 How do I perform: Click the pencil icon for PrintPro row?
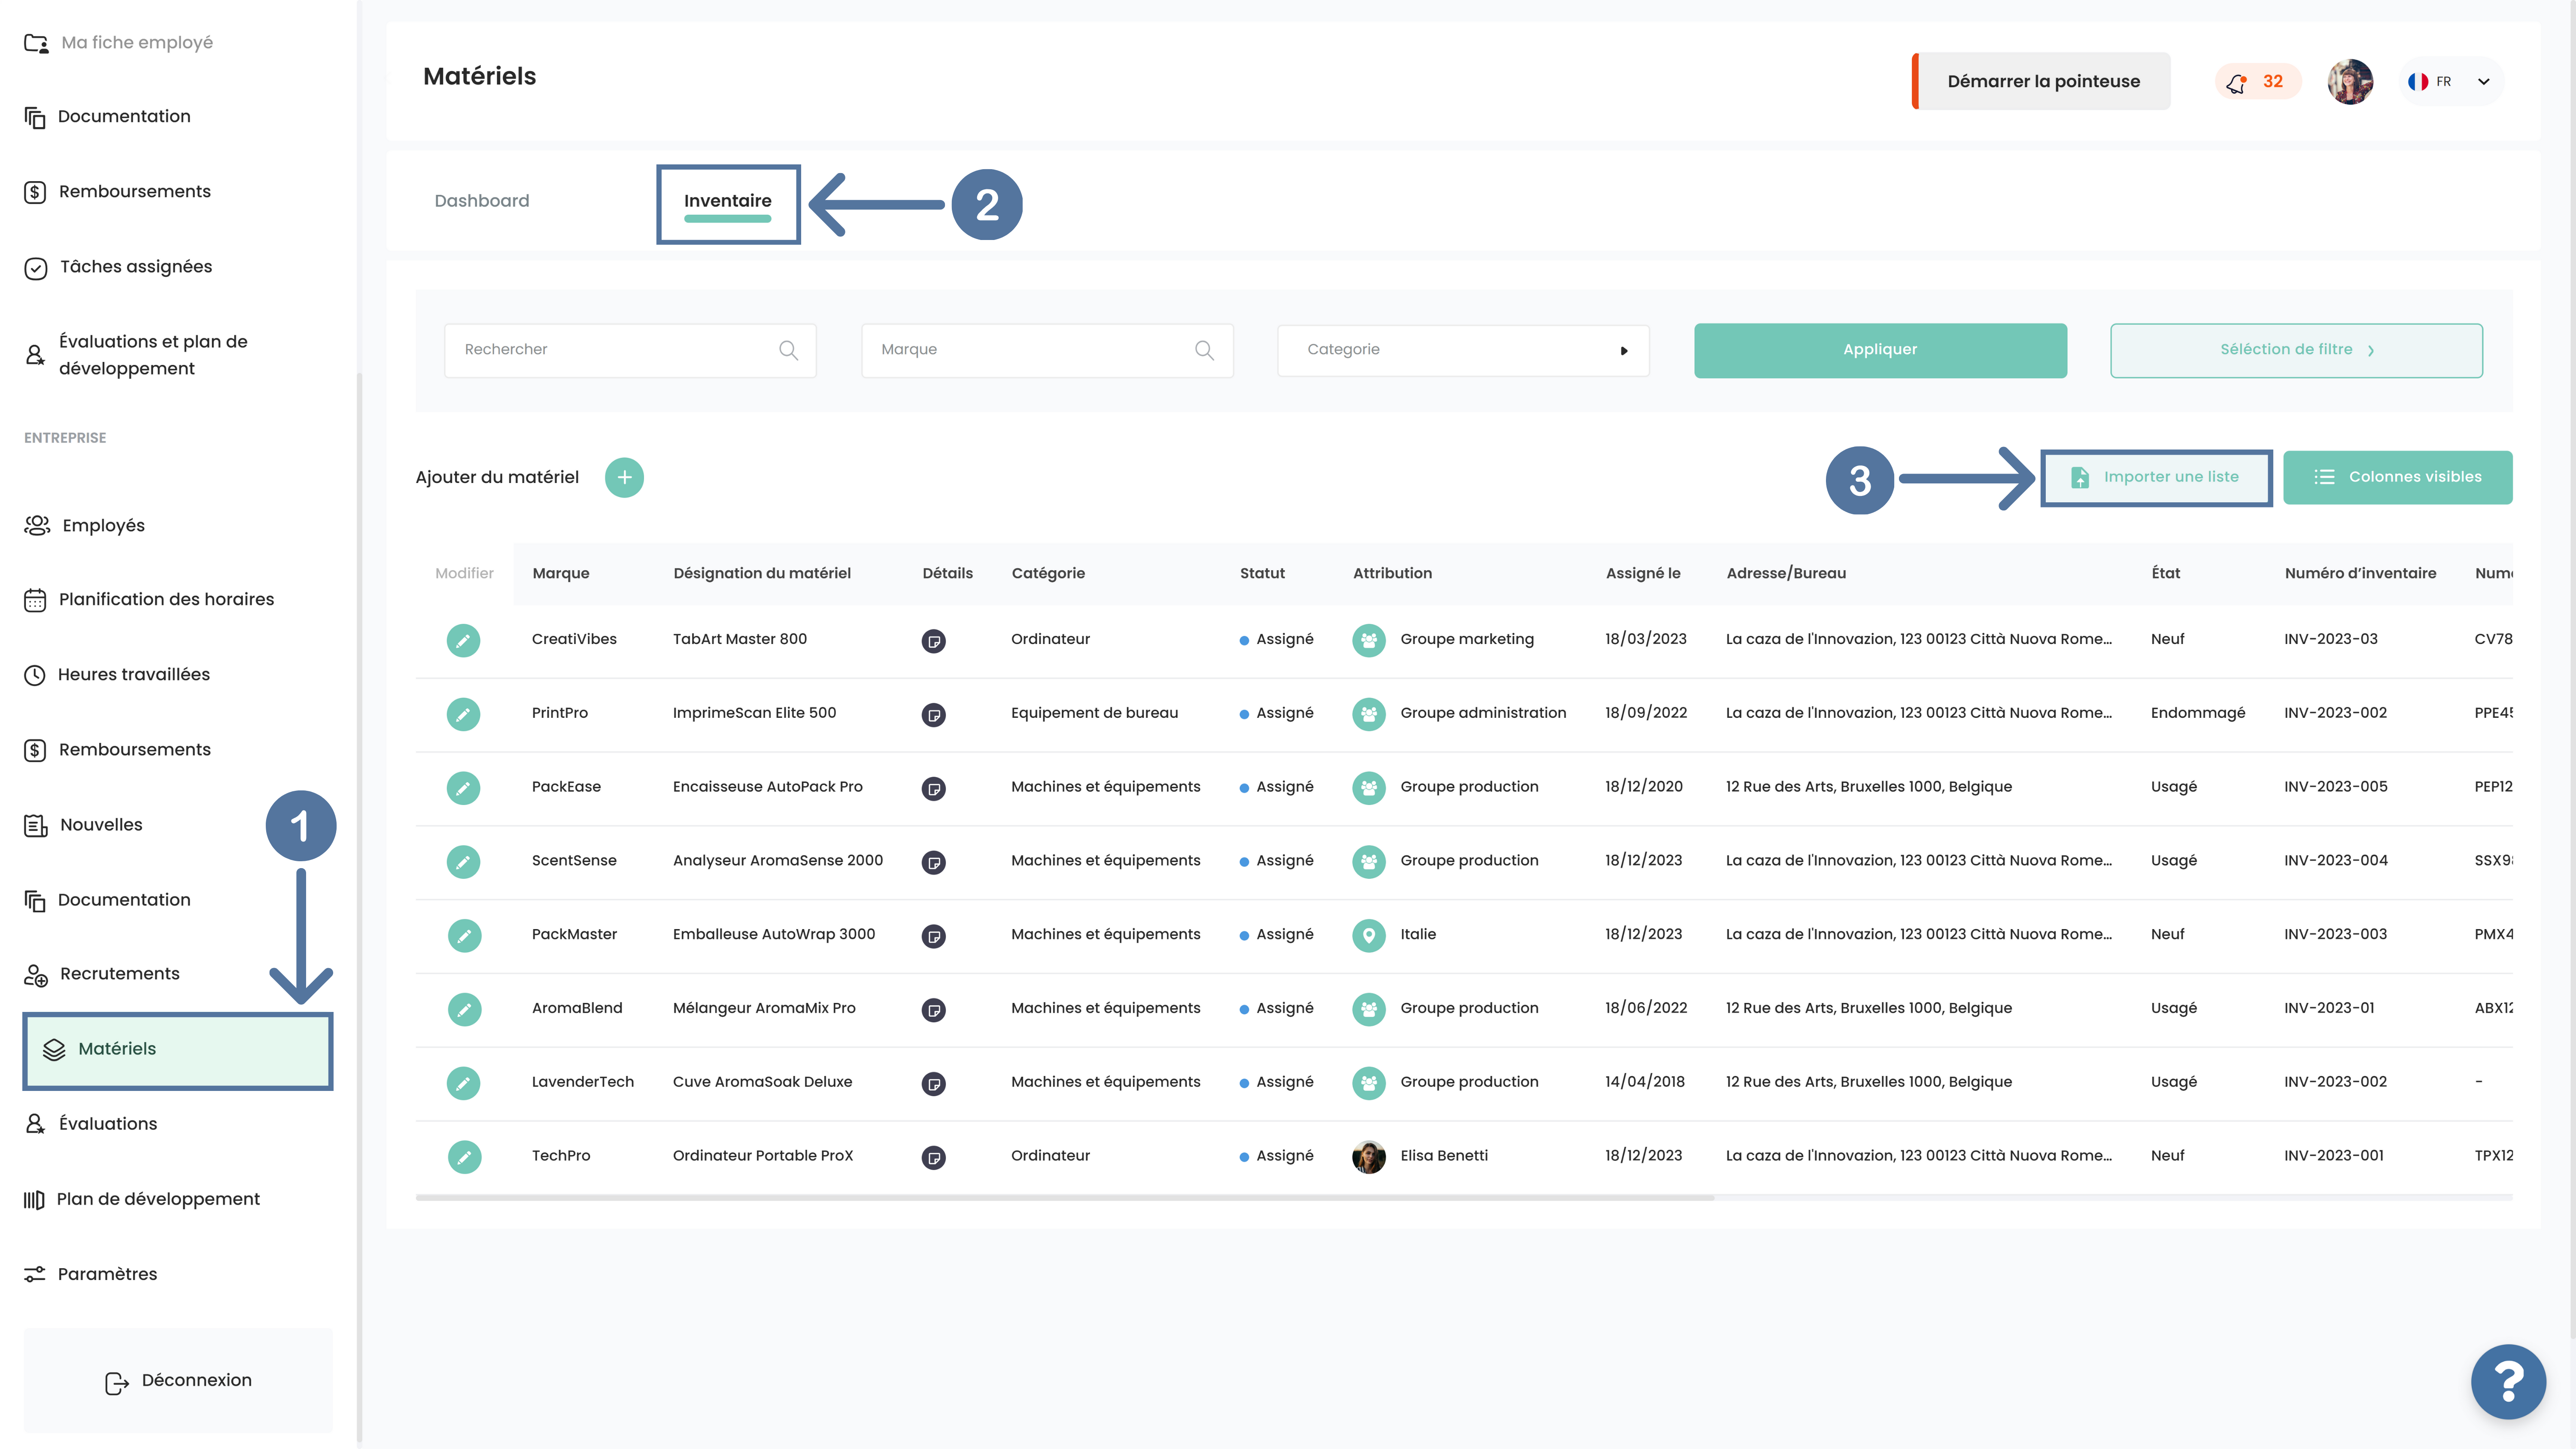[x=463, y=714]
